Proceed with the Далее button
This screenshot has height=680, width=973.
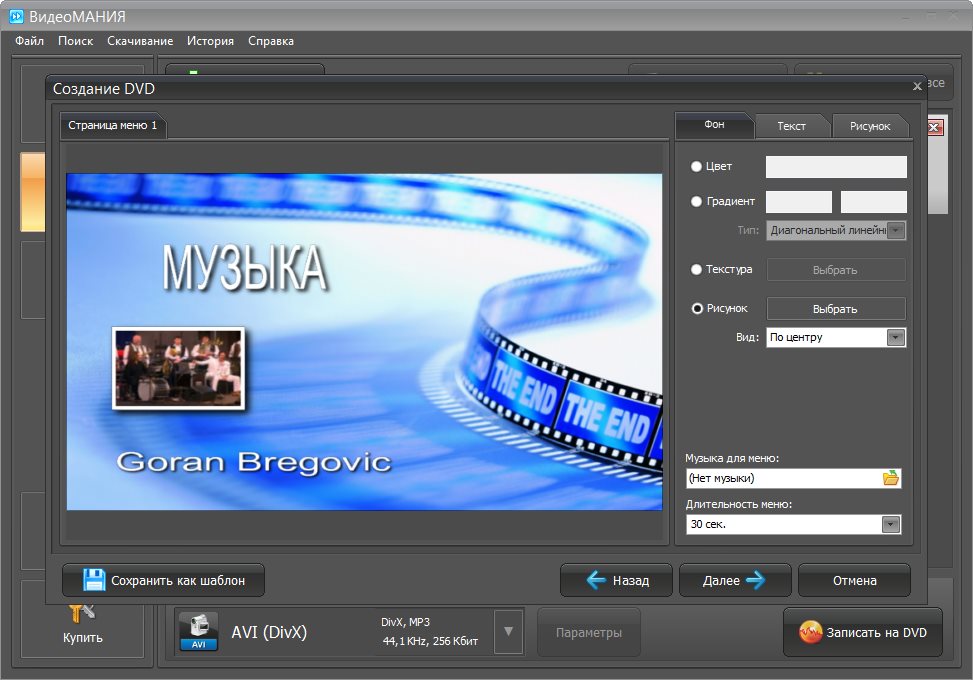coord(735,580)
